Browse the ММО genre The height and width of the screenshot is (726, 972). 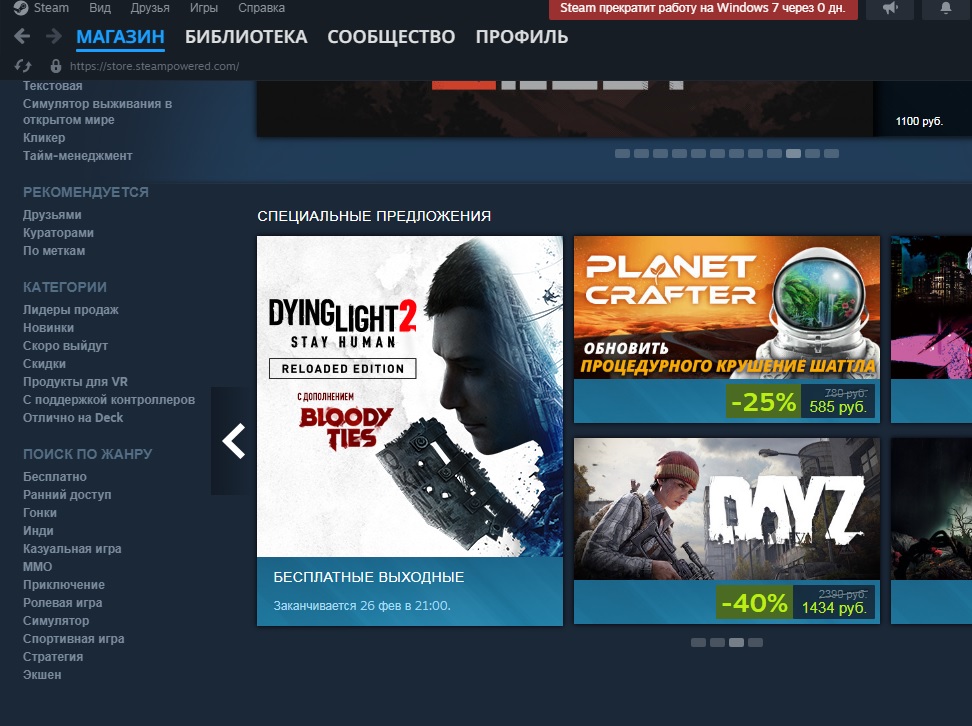37,566
